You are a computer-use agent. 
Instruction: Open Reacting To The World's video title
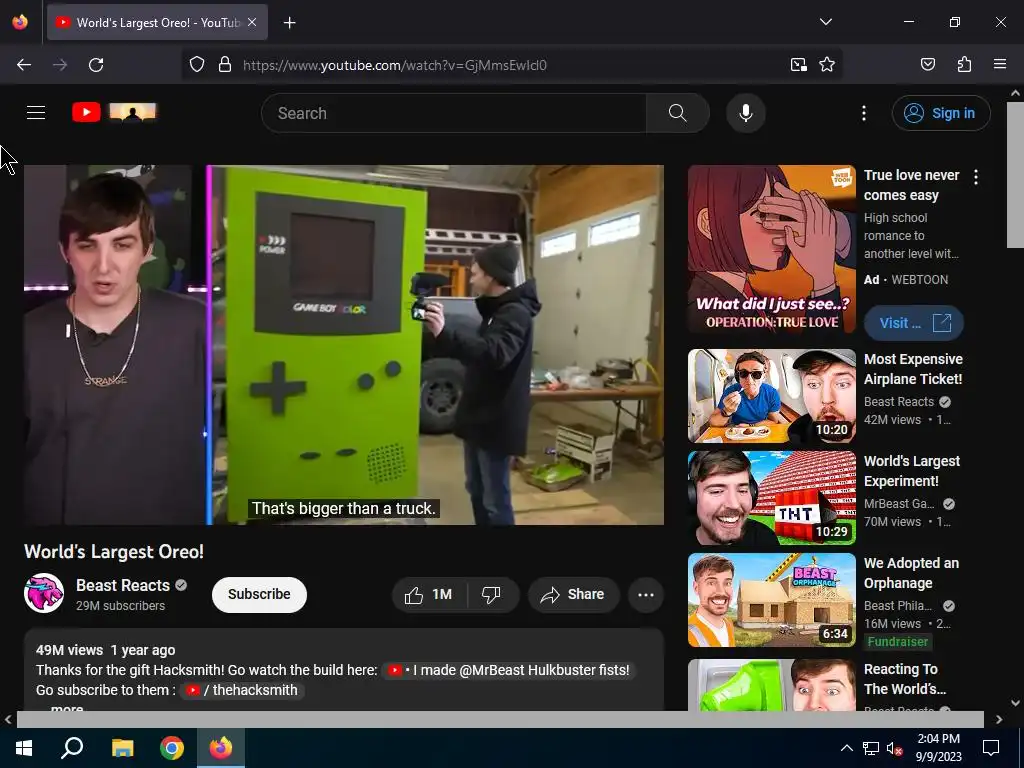tap(904, 679)
